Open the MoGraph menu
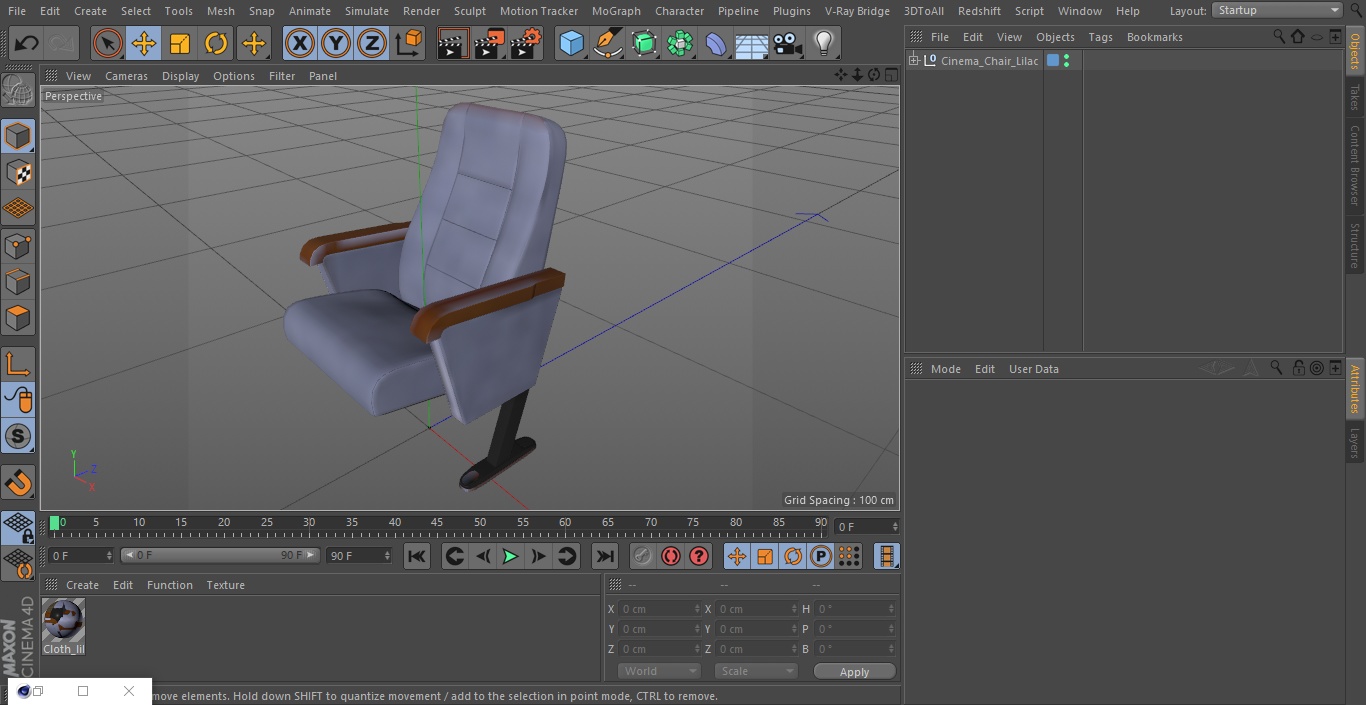This screenshot has height=705, width=1366. tap(616, 11)
